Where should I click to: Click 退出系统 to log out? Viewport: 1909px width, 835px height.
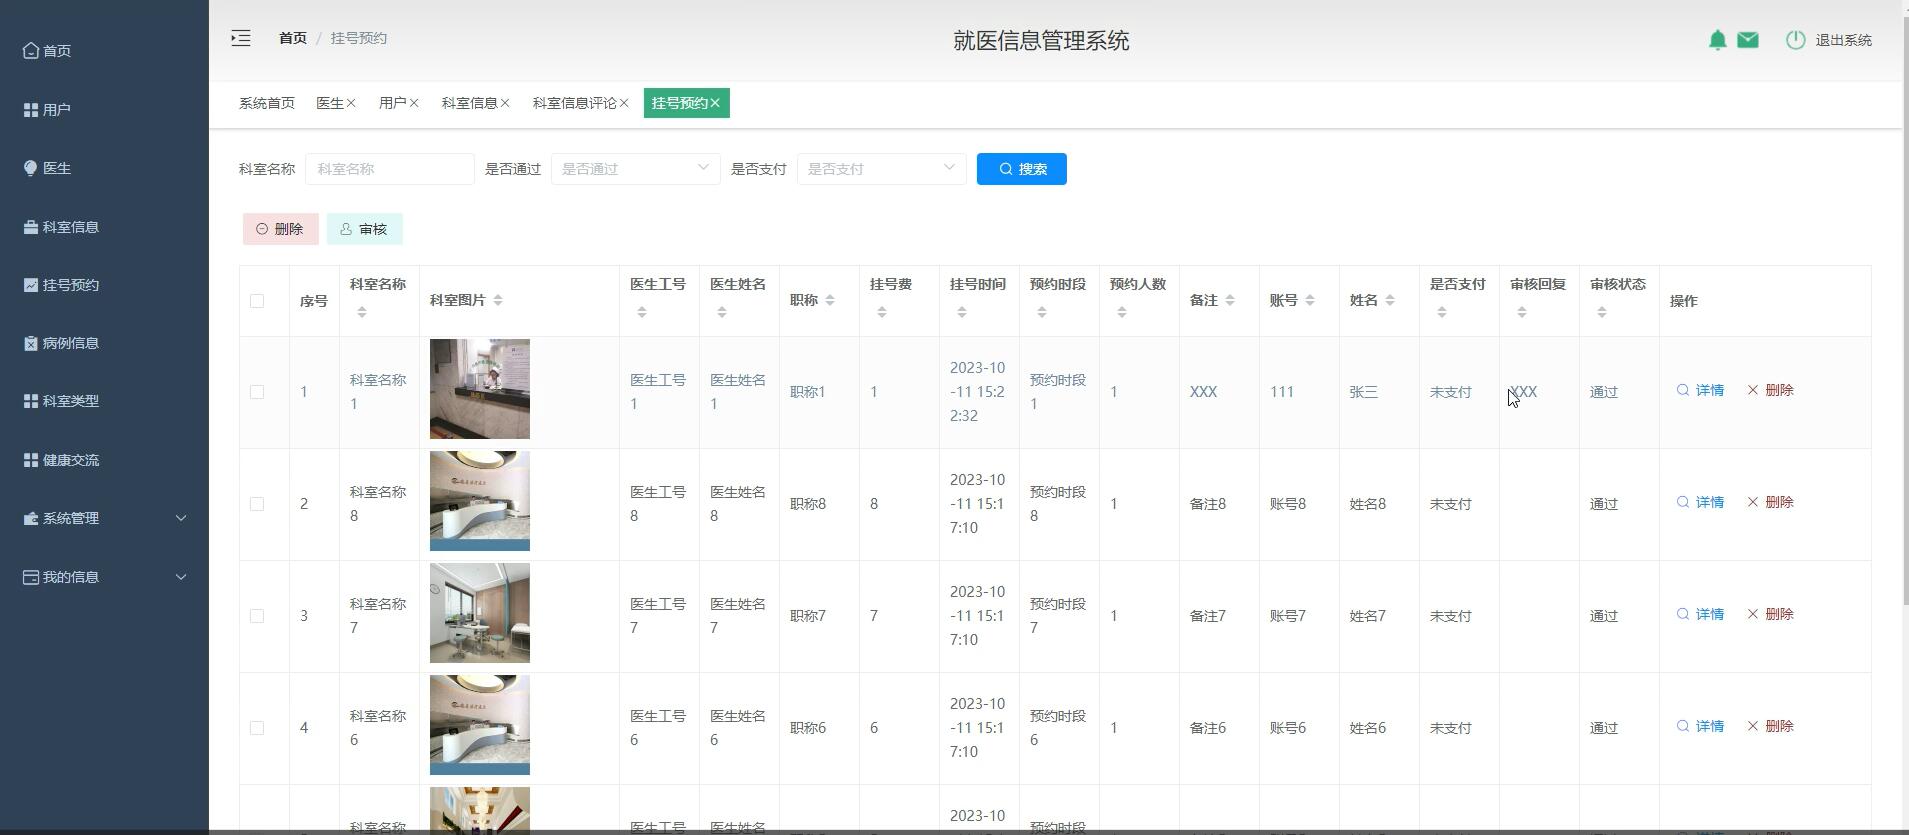coord(1843,40)
